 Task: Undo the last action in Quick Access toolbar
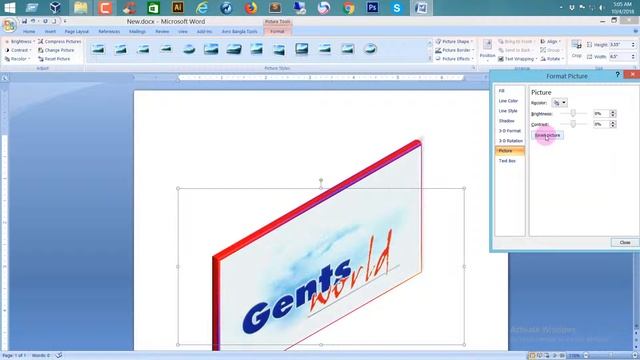[x=33, y=21]
